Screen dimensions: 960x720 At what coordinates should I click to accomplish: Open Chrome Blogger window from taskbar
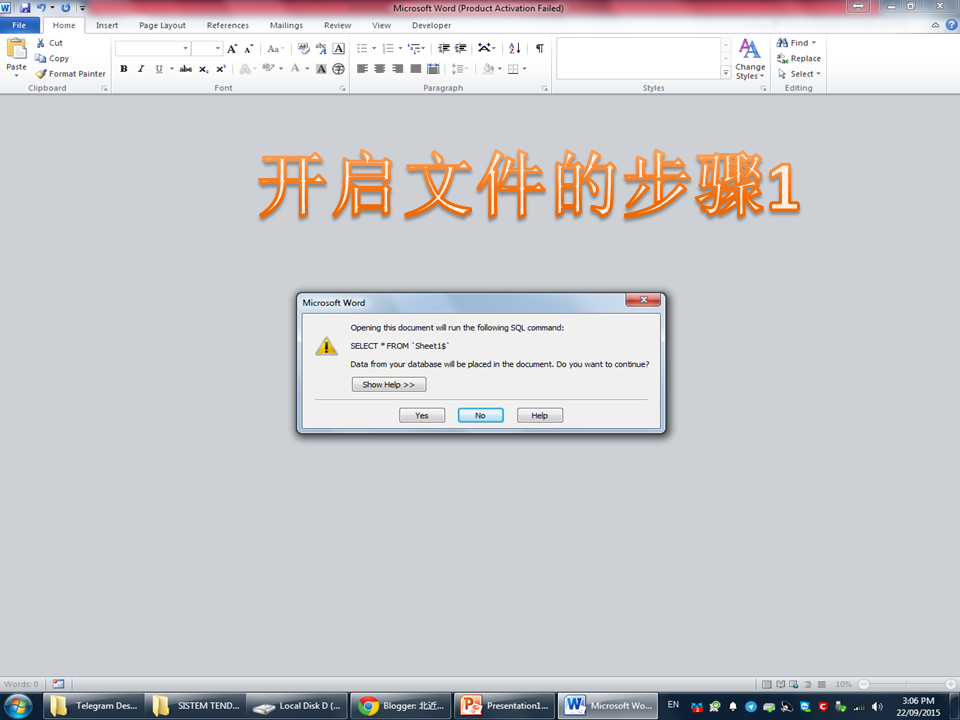click(401, 706)
